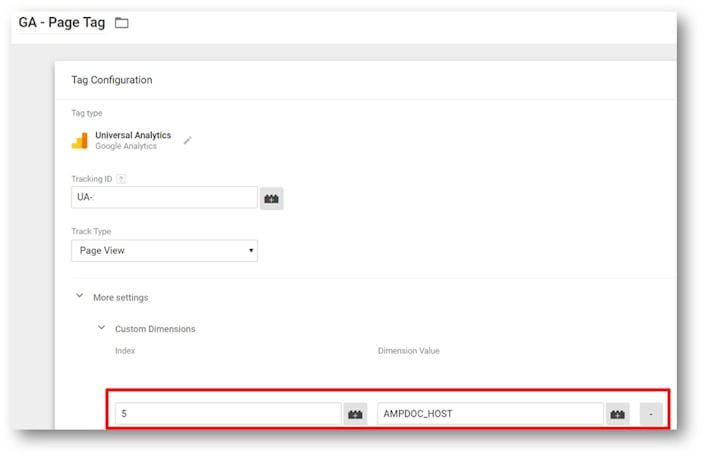The width and height of the screenshot is (705, 457).
Task: Click the Index input field containing 5
Action: [x=228, y=414]
